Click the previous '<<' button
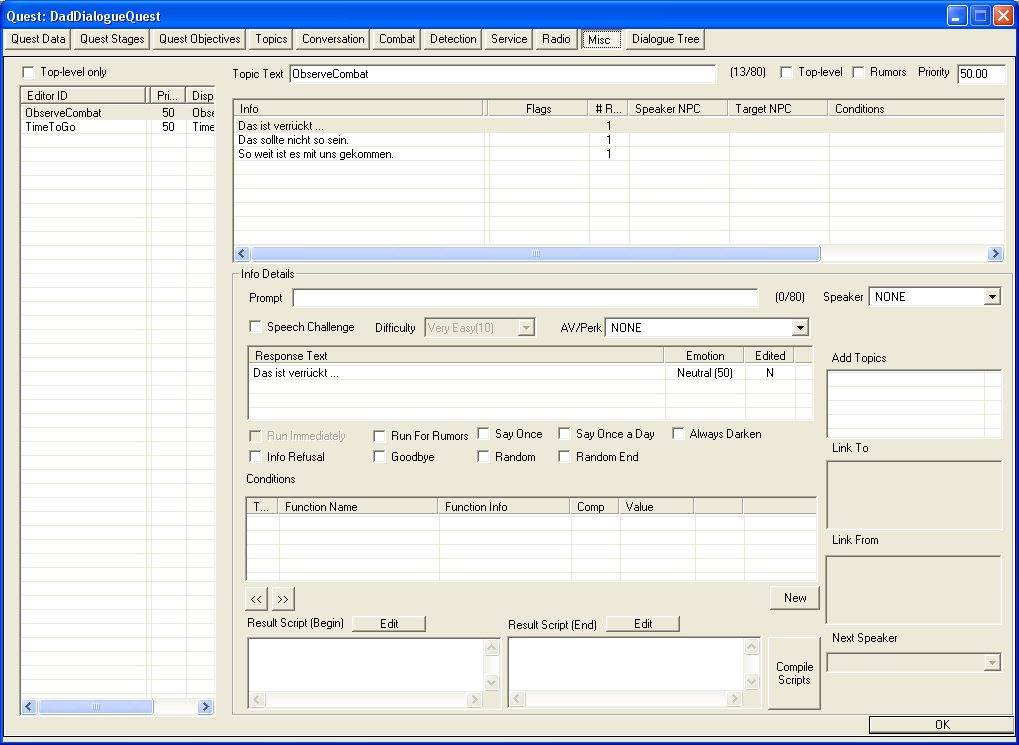Viewport: 1019px width, 745px height. click(x=256, y=599)
